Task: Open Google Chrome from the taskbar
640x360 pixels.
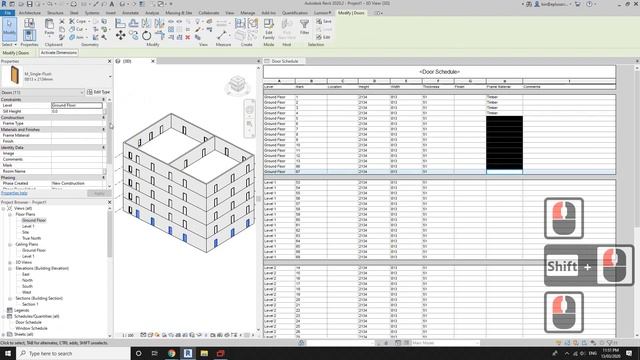Action: tap(171, 353)
